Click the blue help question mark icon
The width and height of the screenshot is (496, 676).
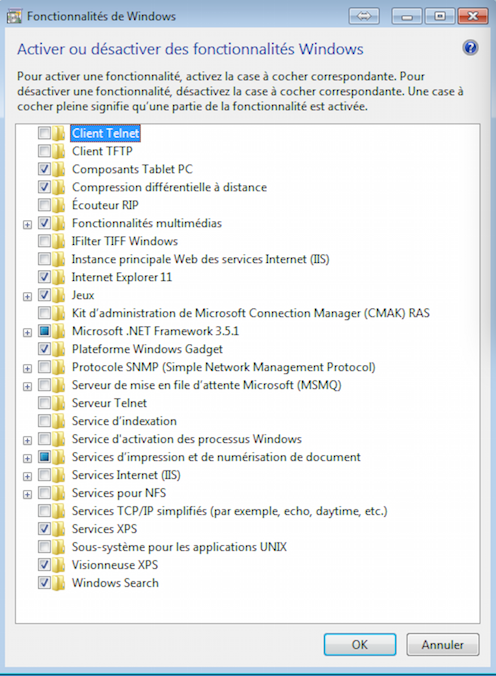pyautogui.click(x=470, y=47)
